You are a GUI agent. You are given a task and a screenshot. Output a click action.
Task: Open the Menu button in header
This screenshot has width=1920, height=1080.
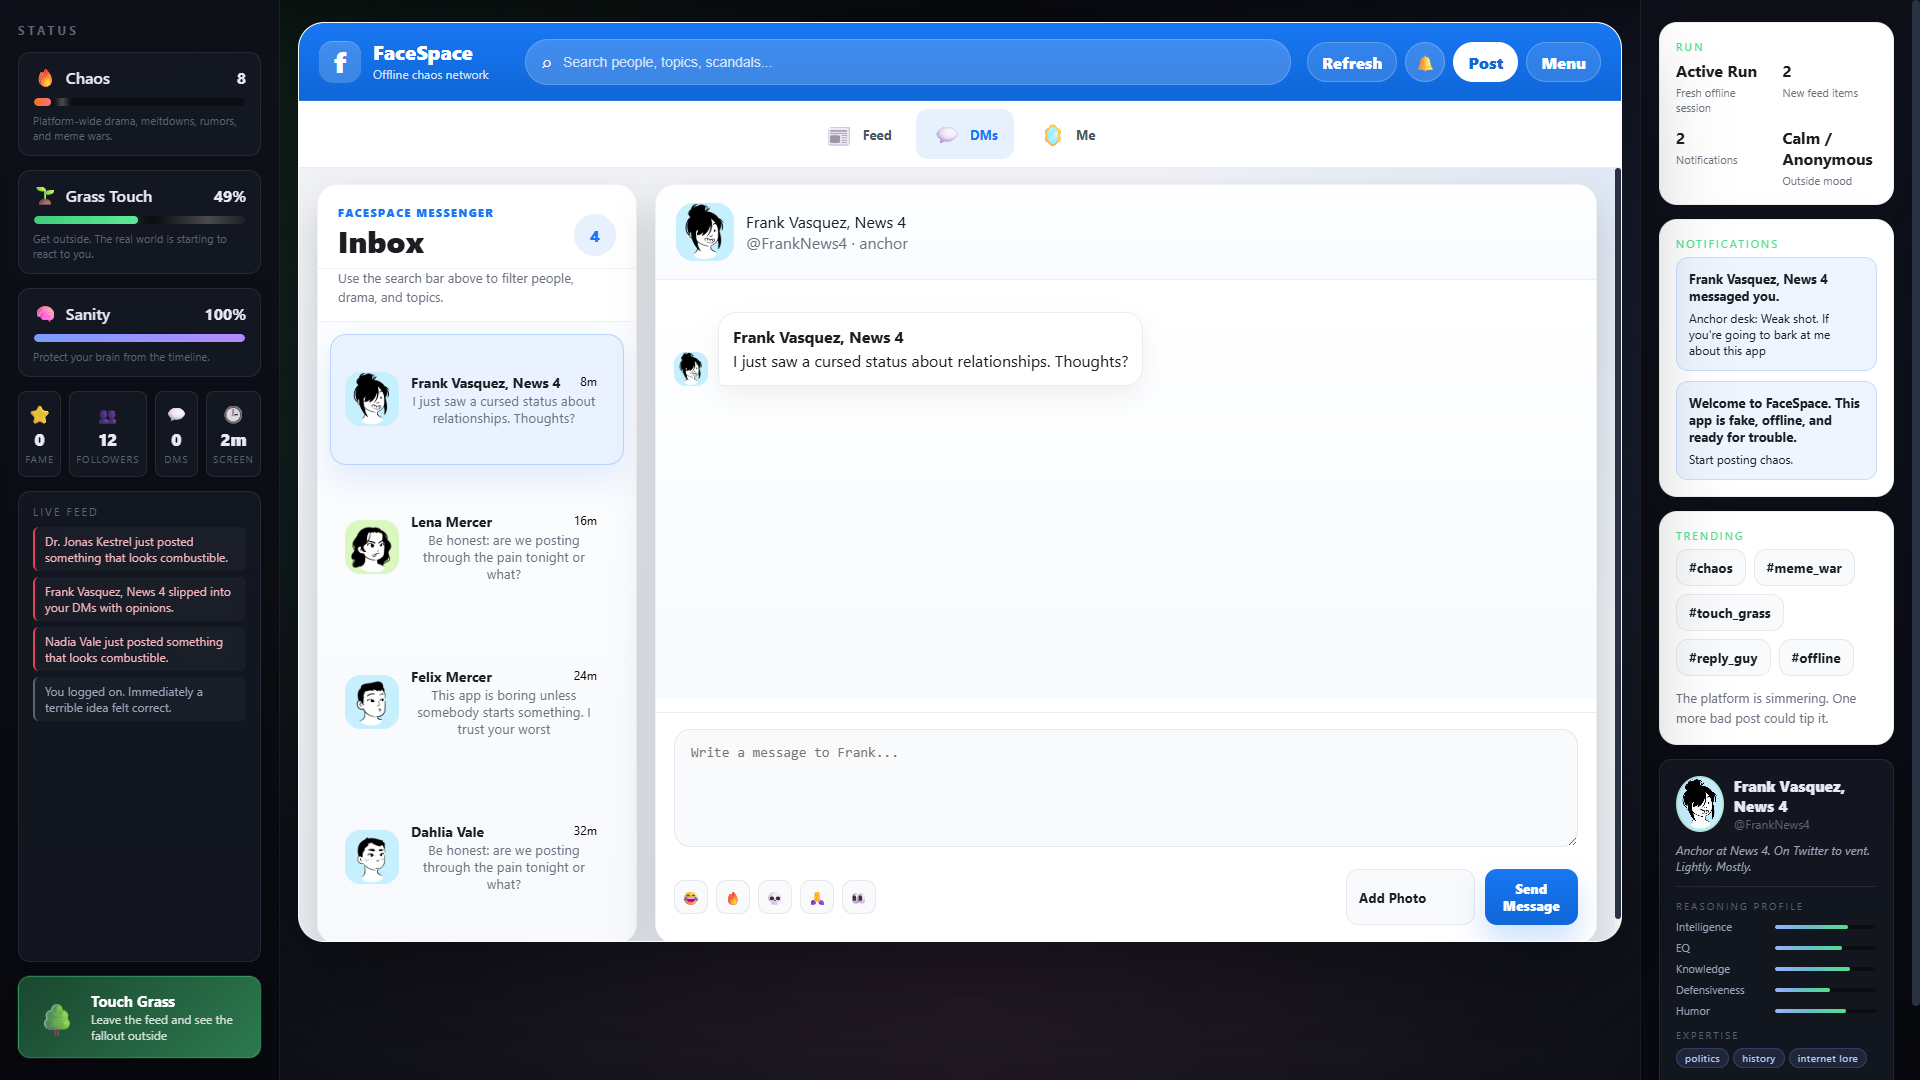coord(1563,63)
